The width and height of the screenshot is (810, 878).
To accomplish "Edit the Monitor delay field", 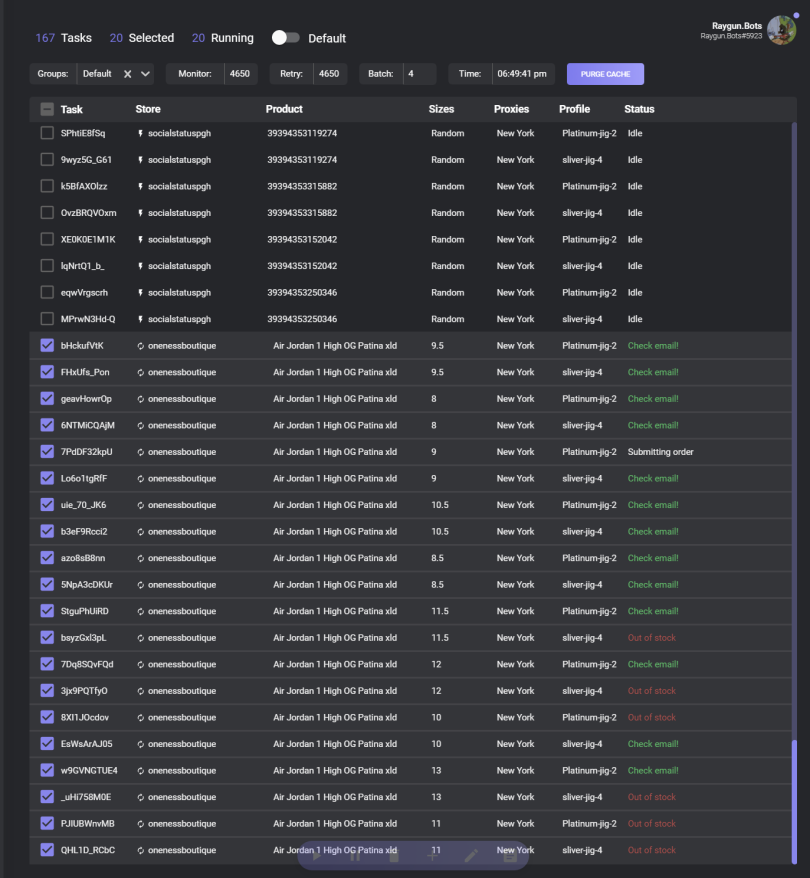I will [x=241, y=74].
